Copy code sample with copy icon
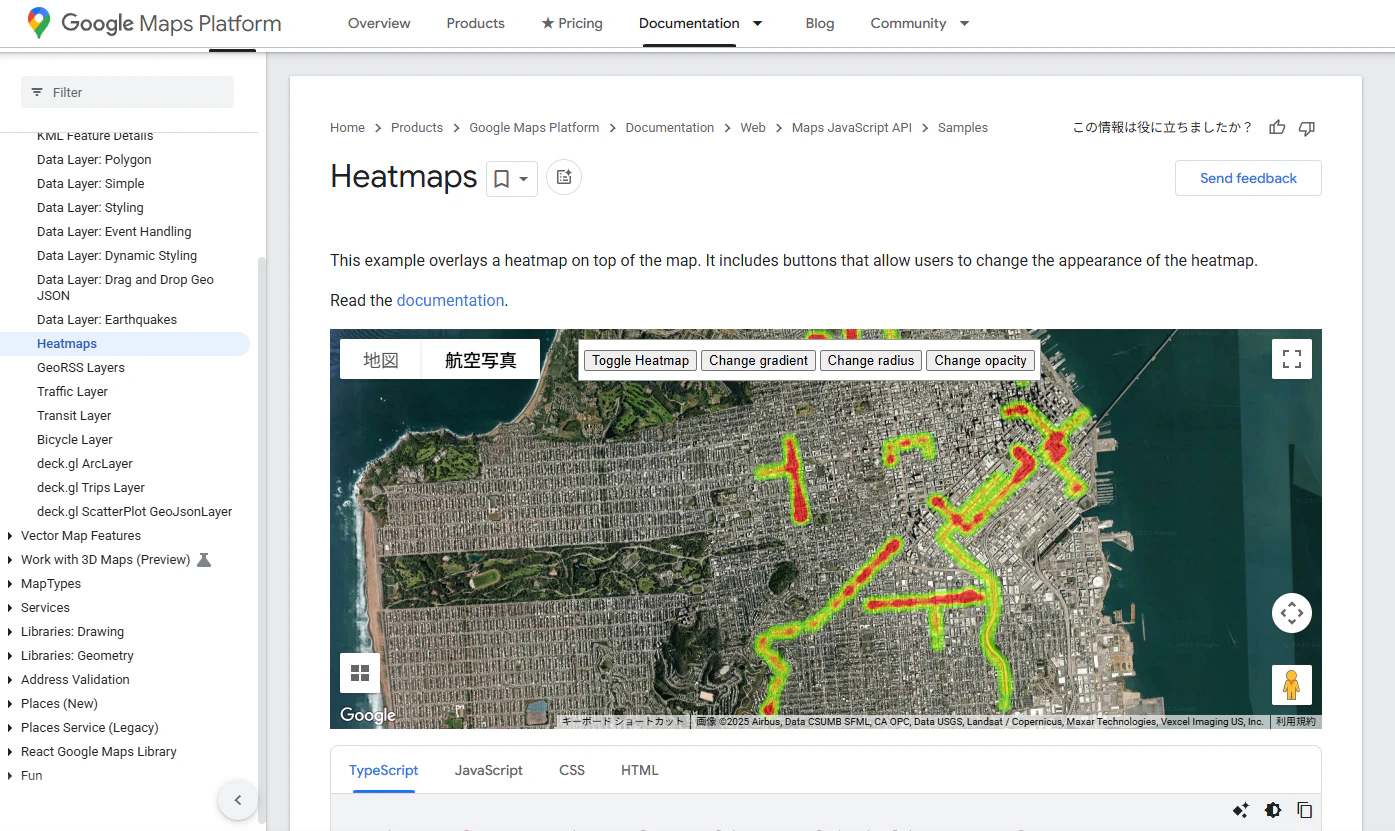 pos(1305,810)
